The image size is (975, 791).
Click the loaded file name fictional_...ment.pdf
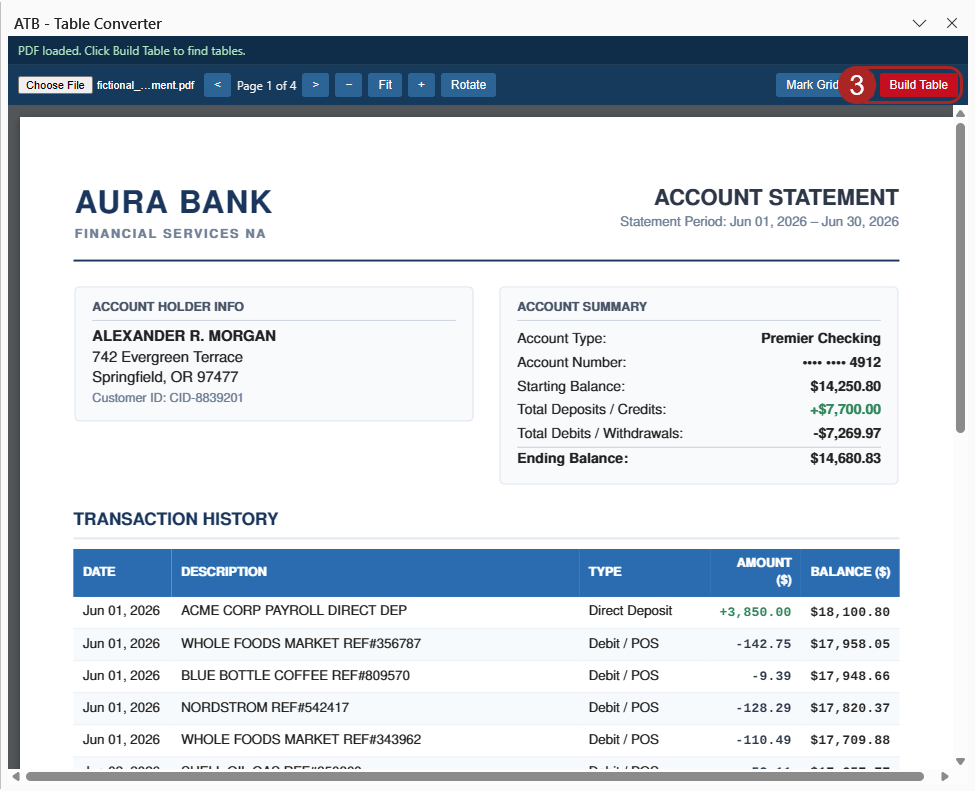tap(146, 85)
